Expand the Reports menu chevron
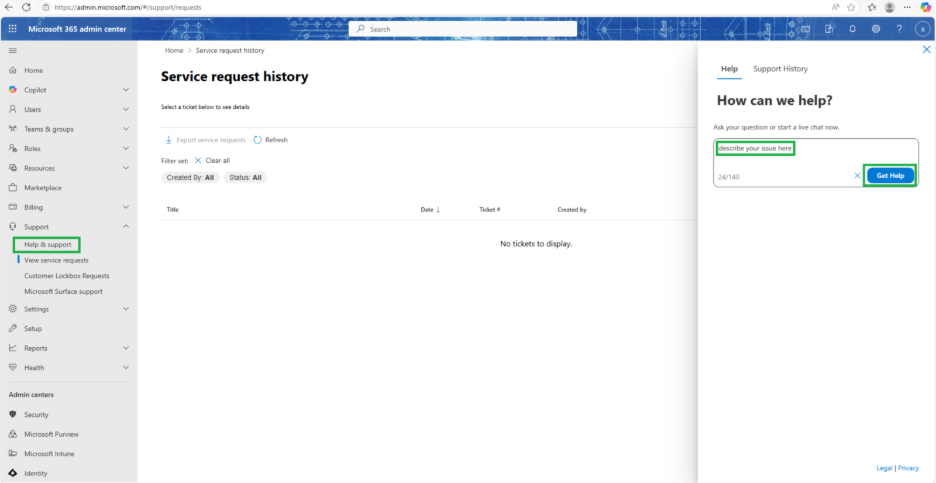 [125, 348]
